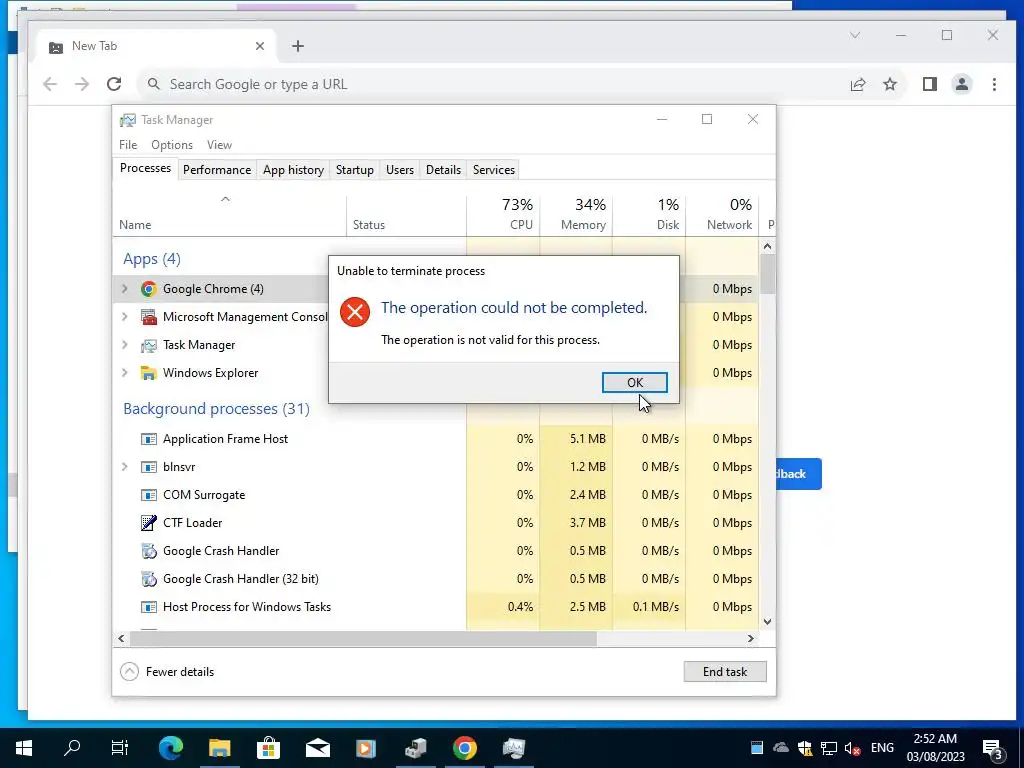The image size is (1024, 768).
Task: Open the notification center icon
Action: pos(993,748)
